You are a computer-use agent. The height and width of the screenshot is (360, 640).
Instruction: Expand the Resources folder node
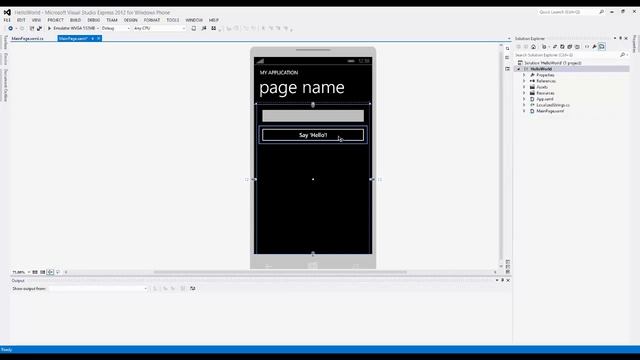pos(524,93)
